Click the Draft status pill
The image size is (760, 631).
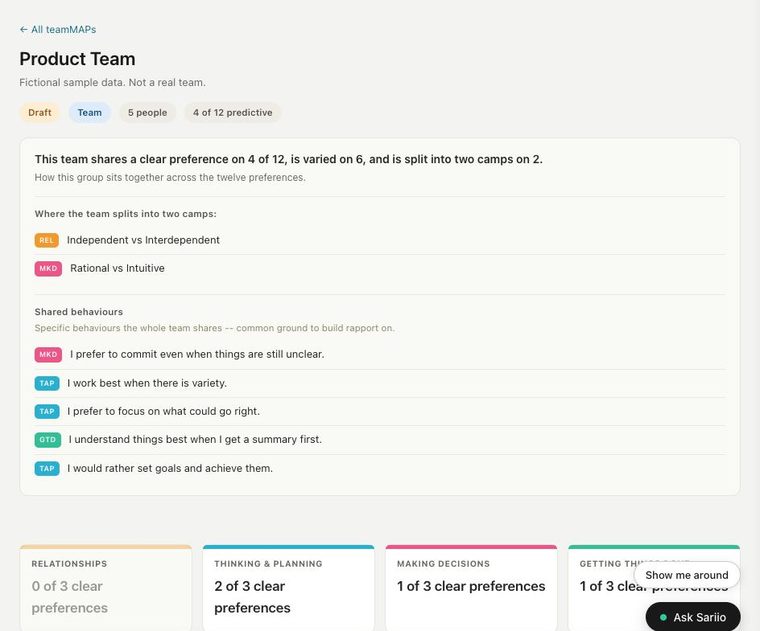[40, 112]
